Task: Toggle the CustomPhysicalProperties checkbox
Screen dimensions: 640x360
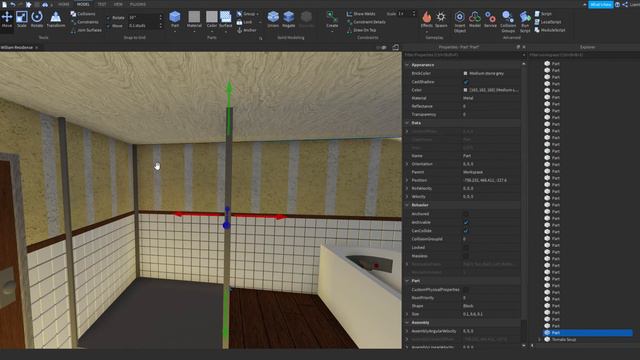Action: click(x=466, y=289)
